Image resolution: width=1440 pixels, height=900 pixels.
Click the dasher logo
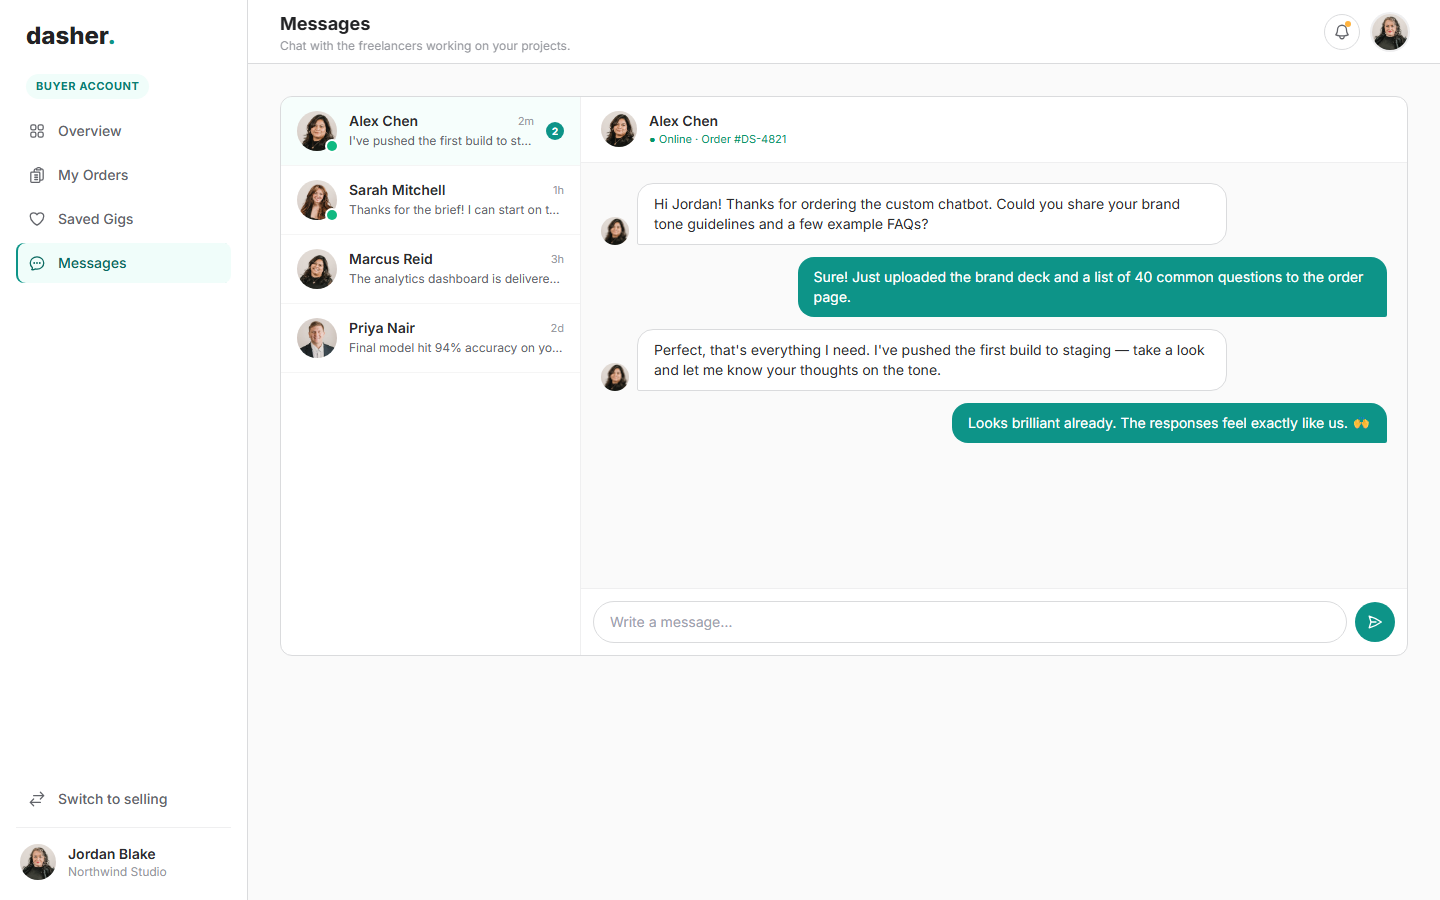coord(70,36)
